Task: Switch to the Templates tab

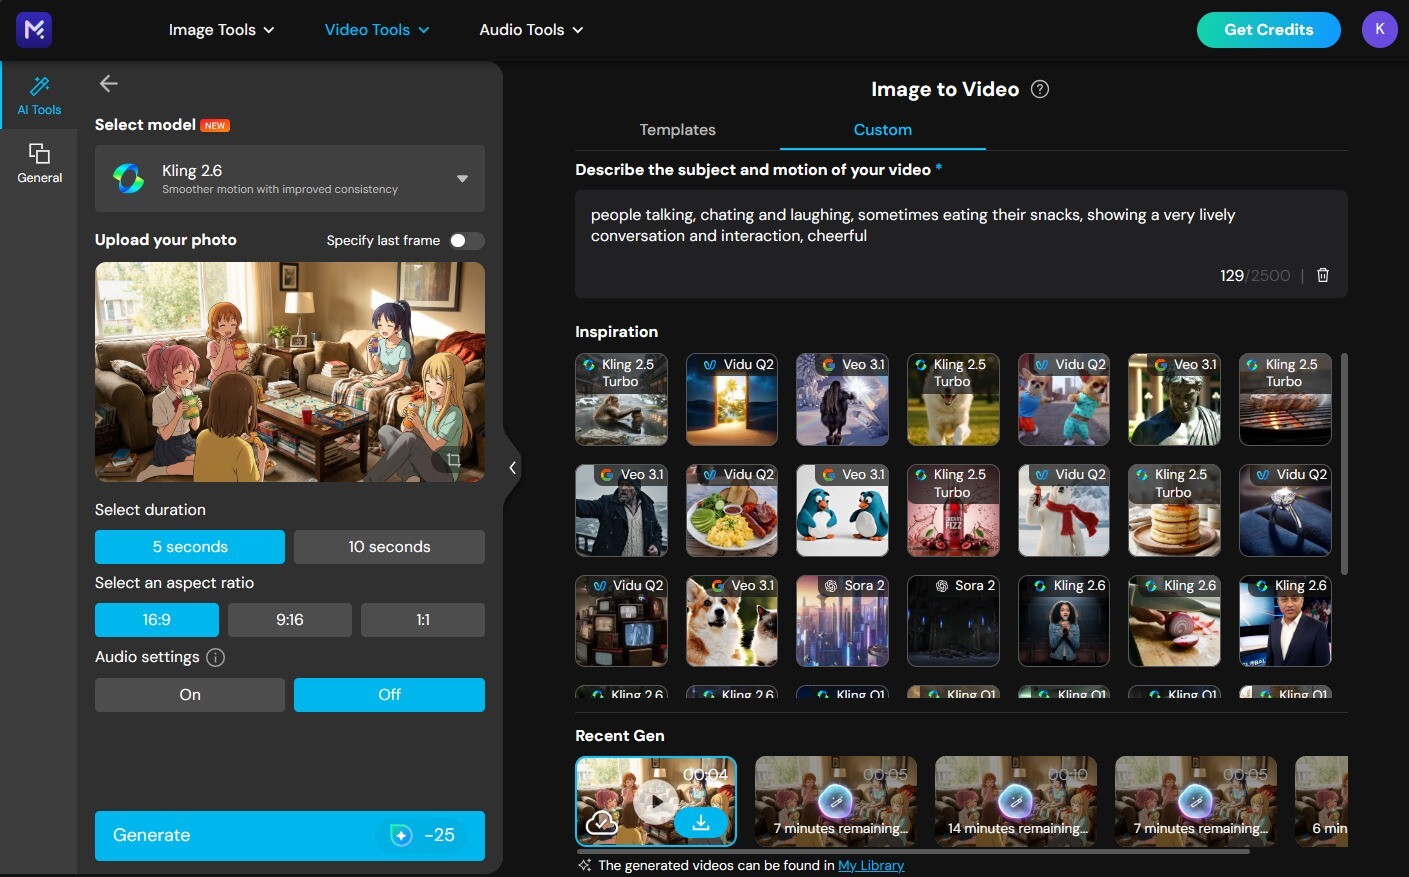Action: tap(677, 129)
